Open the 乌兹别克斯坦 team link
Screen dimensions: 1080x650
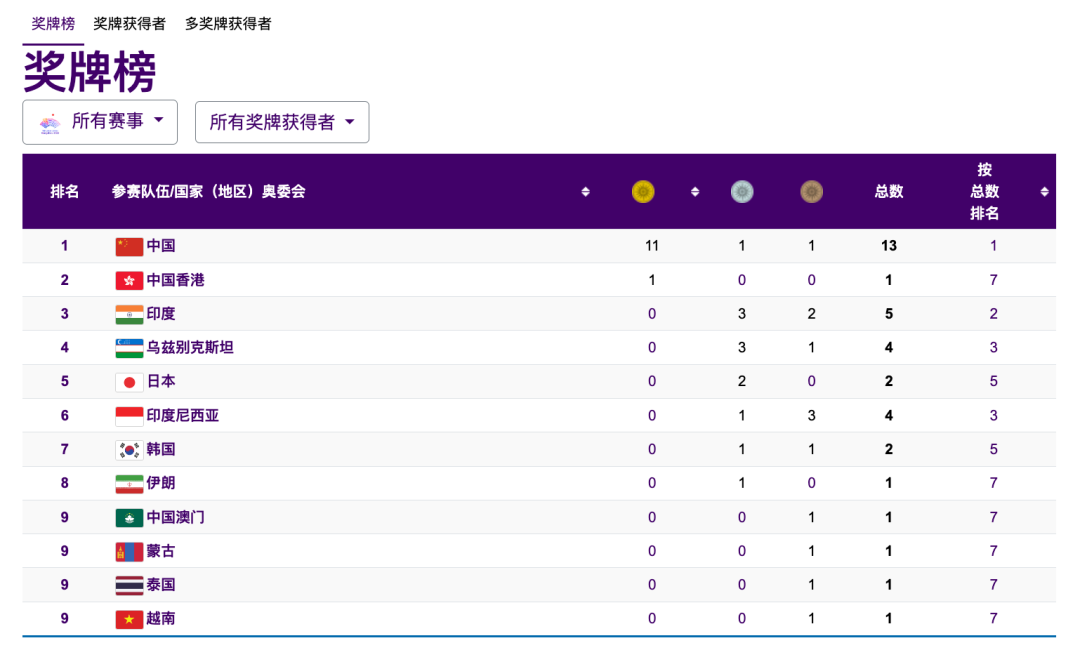(190, 348)
